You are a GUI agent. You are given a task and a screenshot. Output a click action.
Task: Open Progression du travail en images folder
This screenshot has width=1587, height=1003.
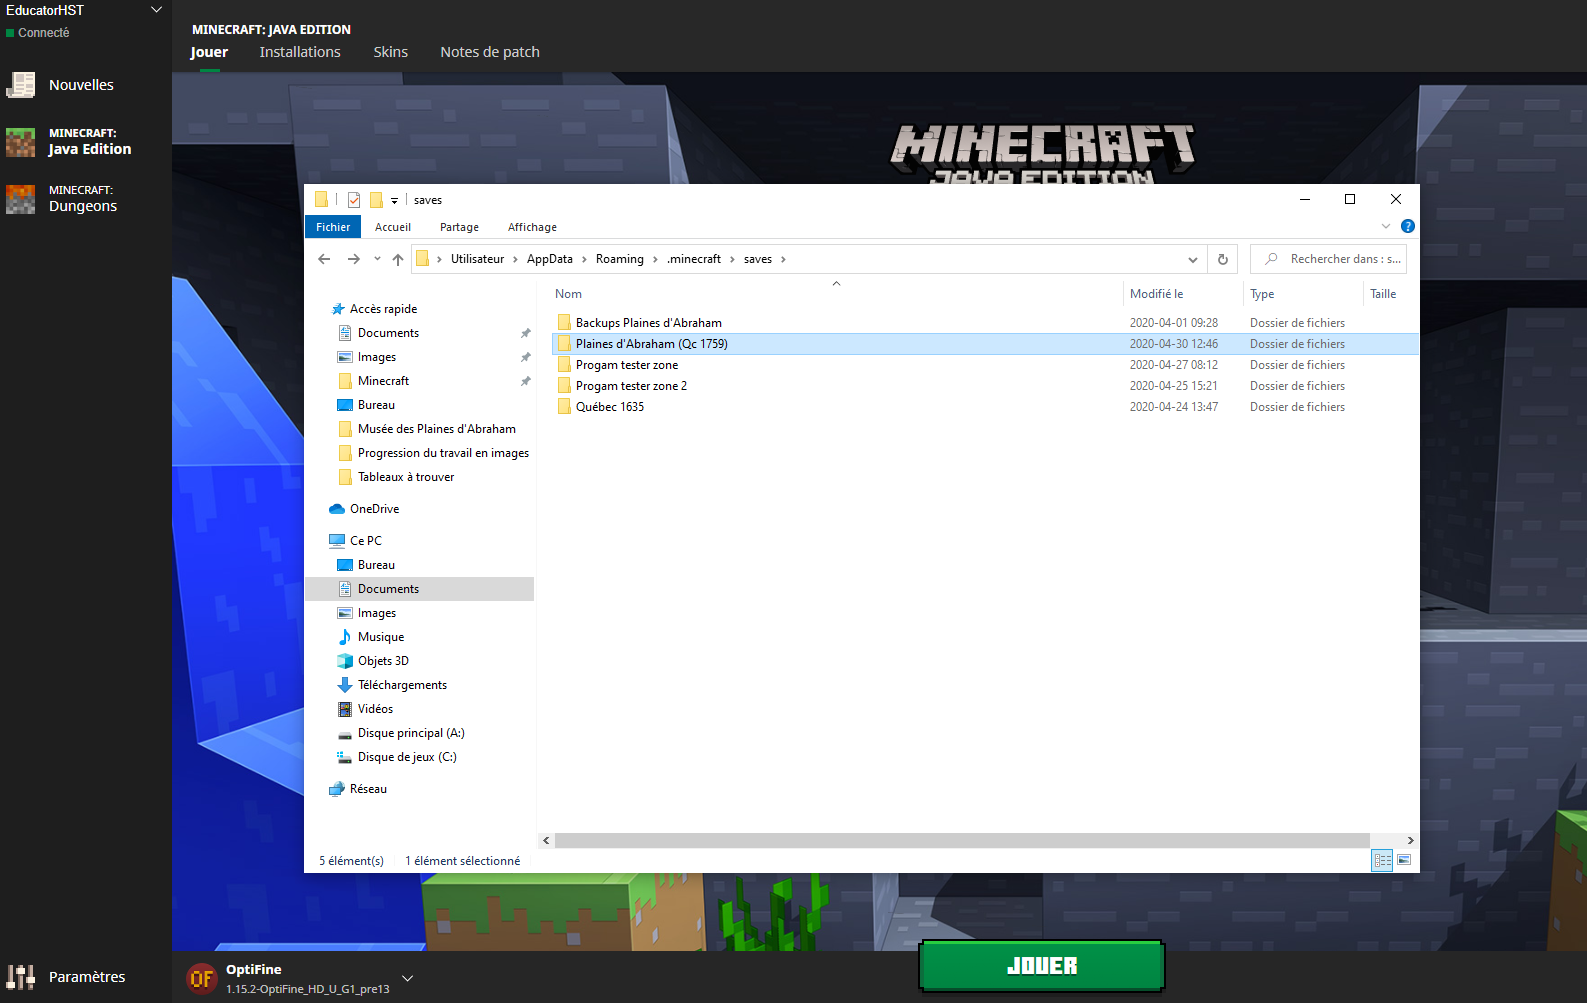point(443,453)
